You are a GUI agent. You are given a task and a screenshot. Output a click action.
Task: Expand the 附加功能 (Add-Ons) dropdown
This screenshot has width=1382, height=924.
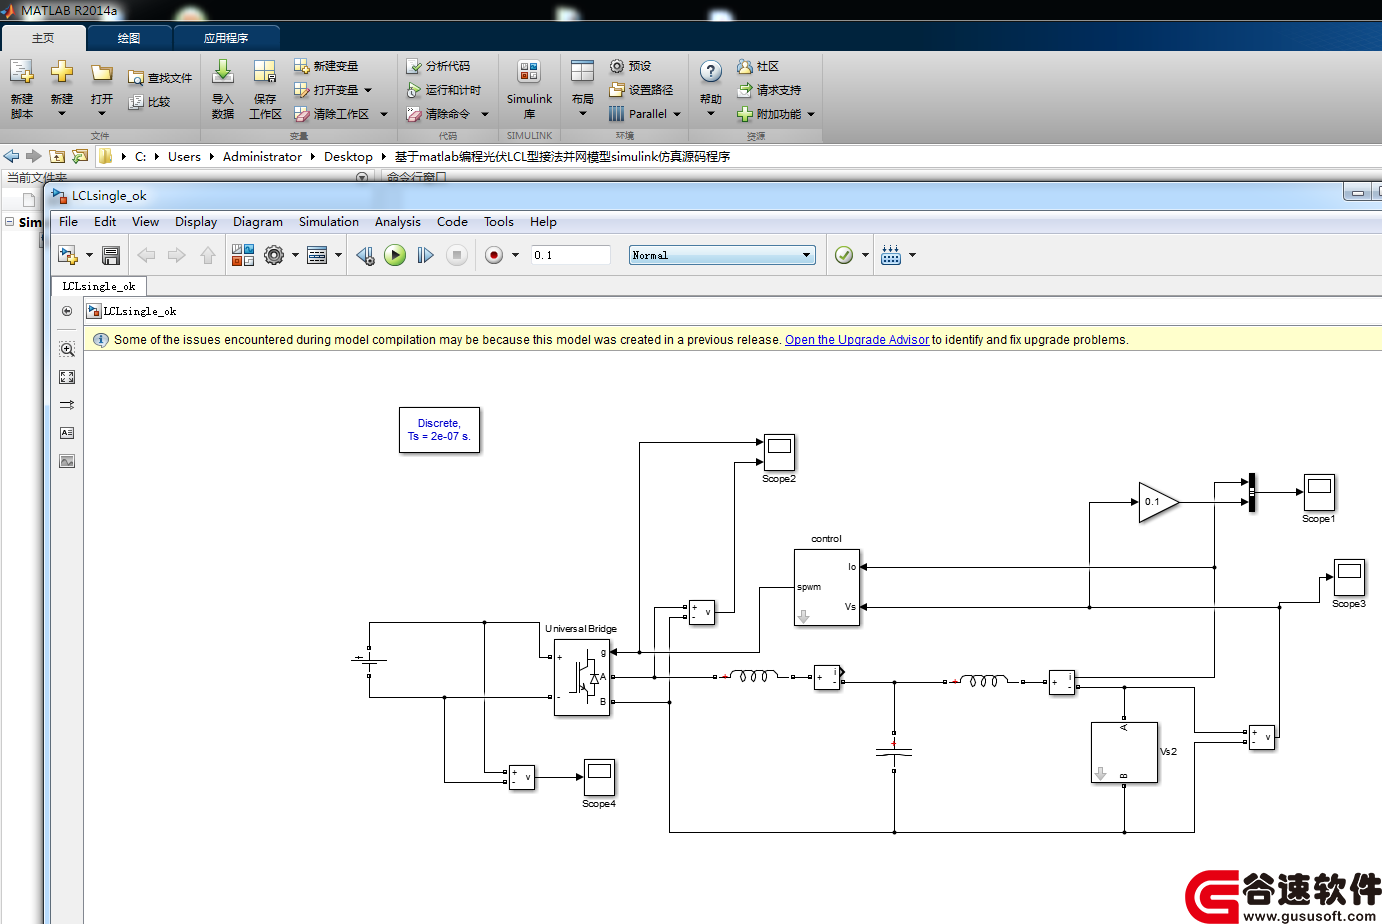pyautogui.click(x=811, y=114)
